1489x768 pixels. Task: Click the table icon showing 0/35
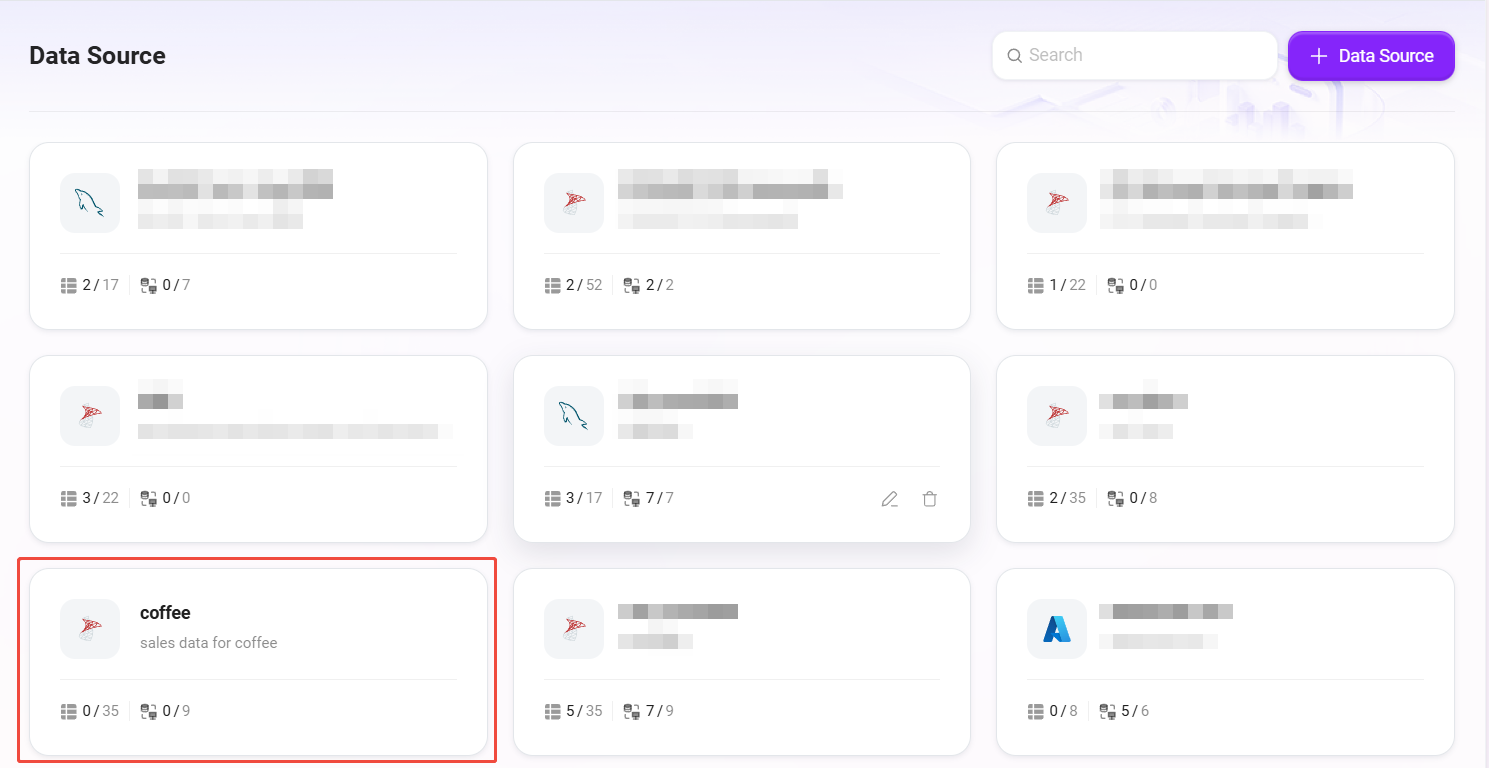pos(69,712)
